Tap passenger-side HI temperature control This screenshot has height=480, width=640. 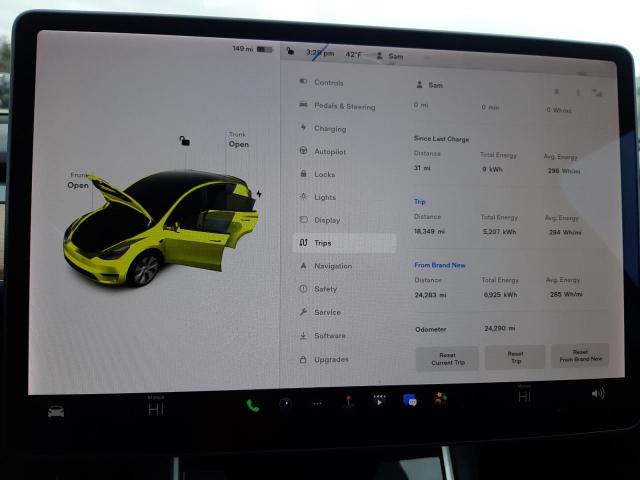coord(524,394)
